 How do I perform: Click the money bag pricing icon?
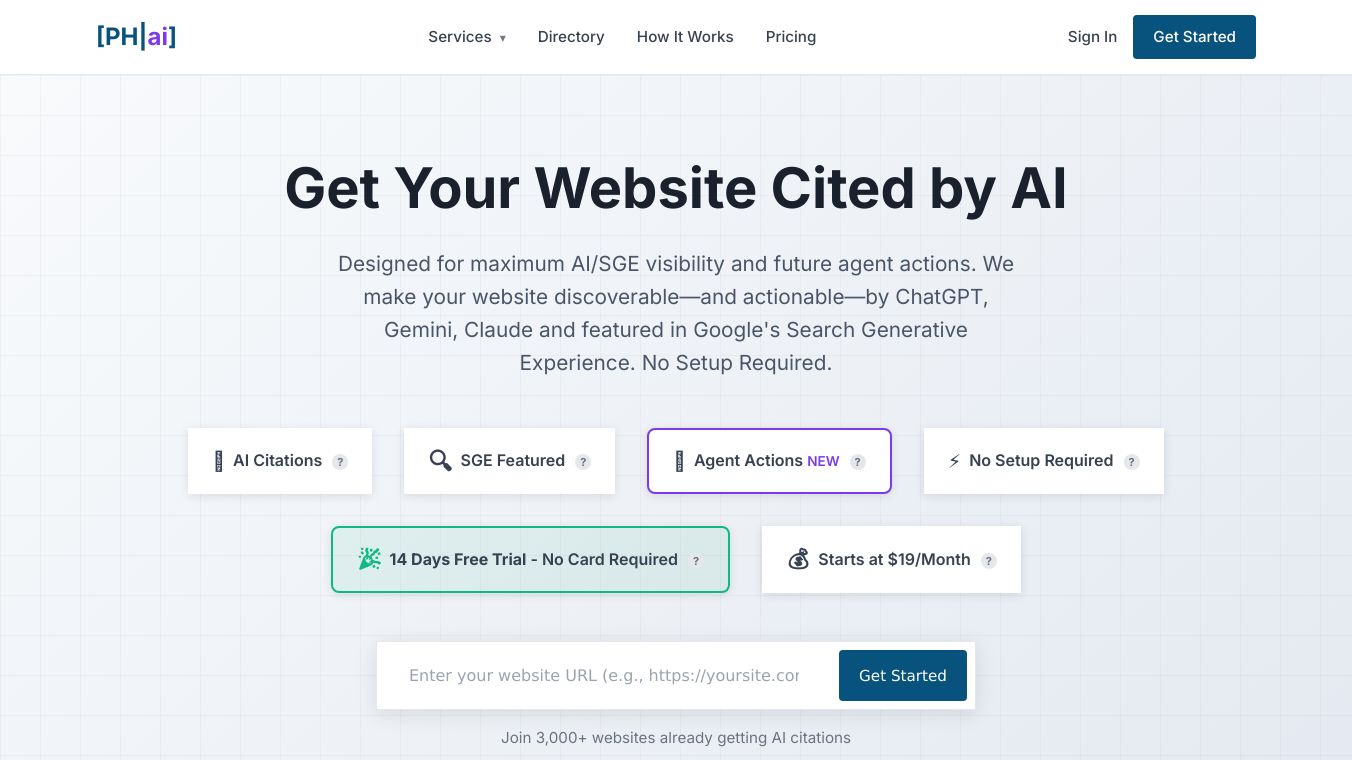(x=798, y=559)
